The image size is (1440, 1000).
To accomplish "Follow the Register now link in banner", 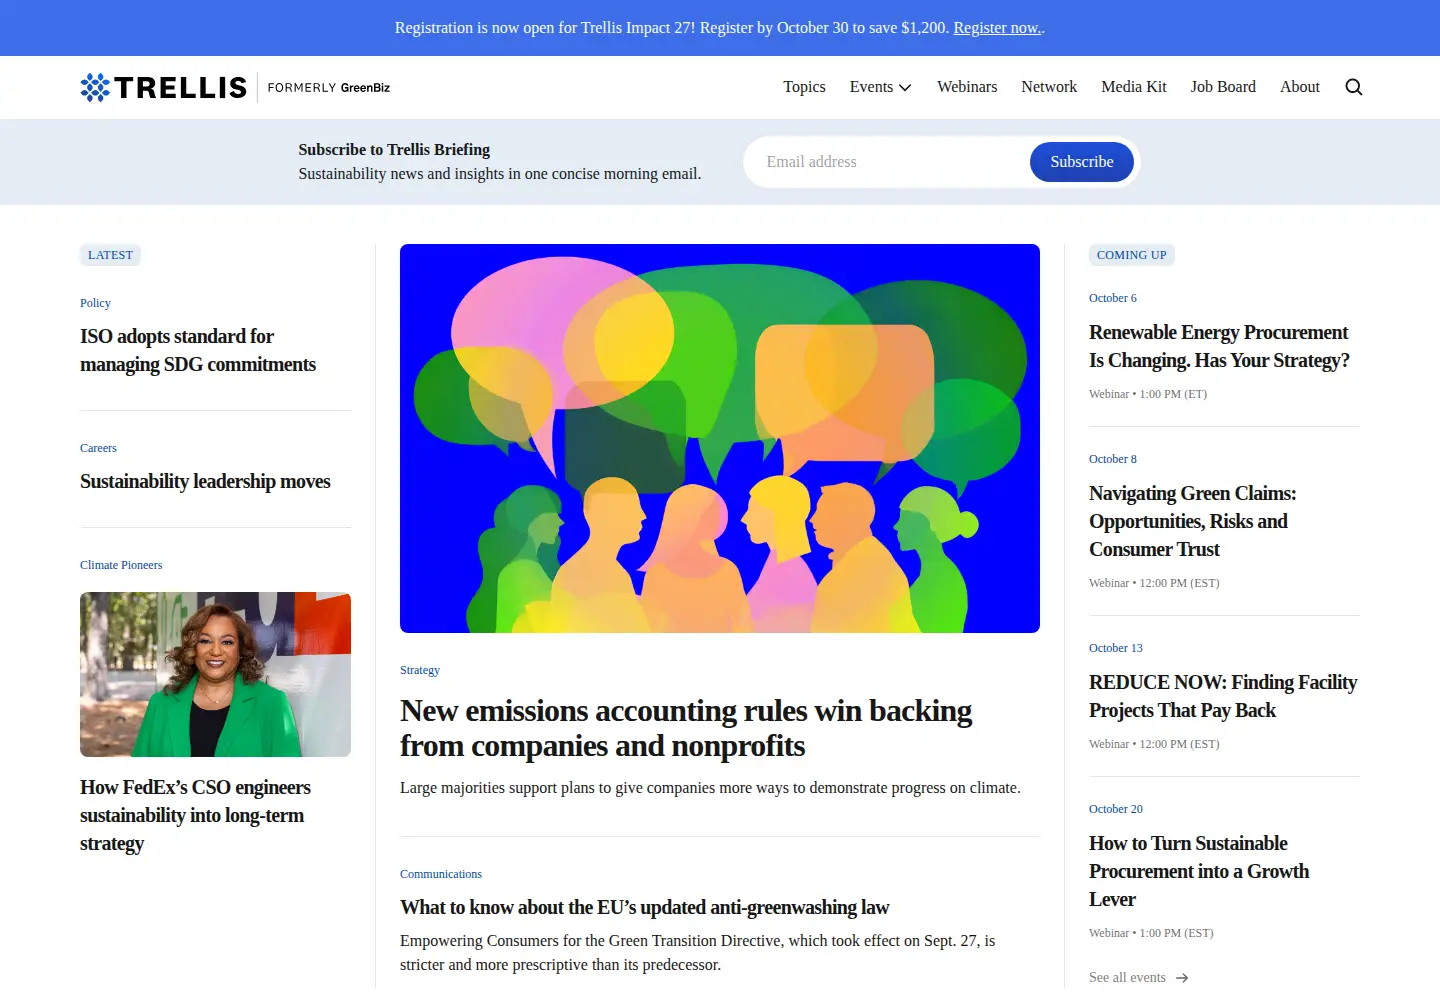I will coord(997,28).
